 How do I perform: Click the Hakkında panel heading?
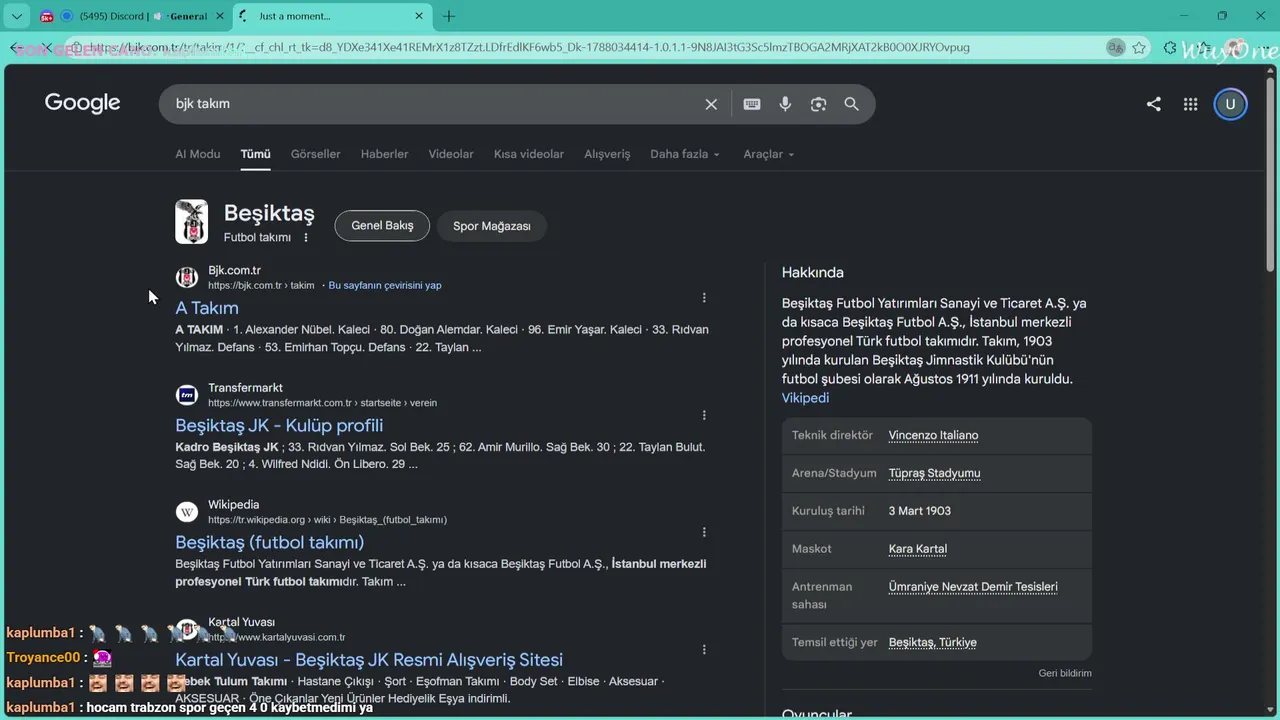coord(813,272)
